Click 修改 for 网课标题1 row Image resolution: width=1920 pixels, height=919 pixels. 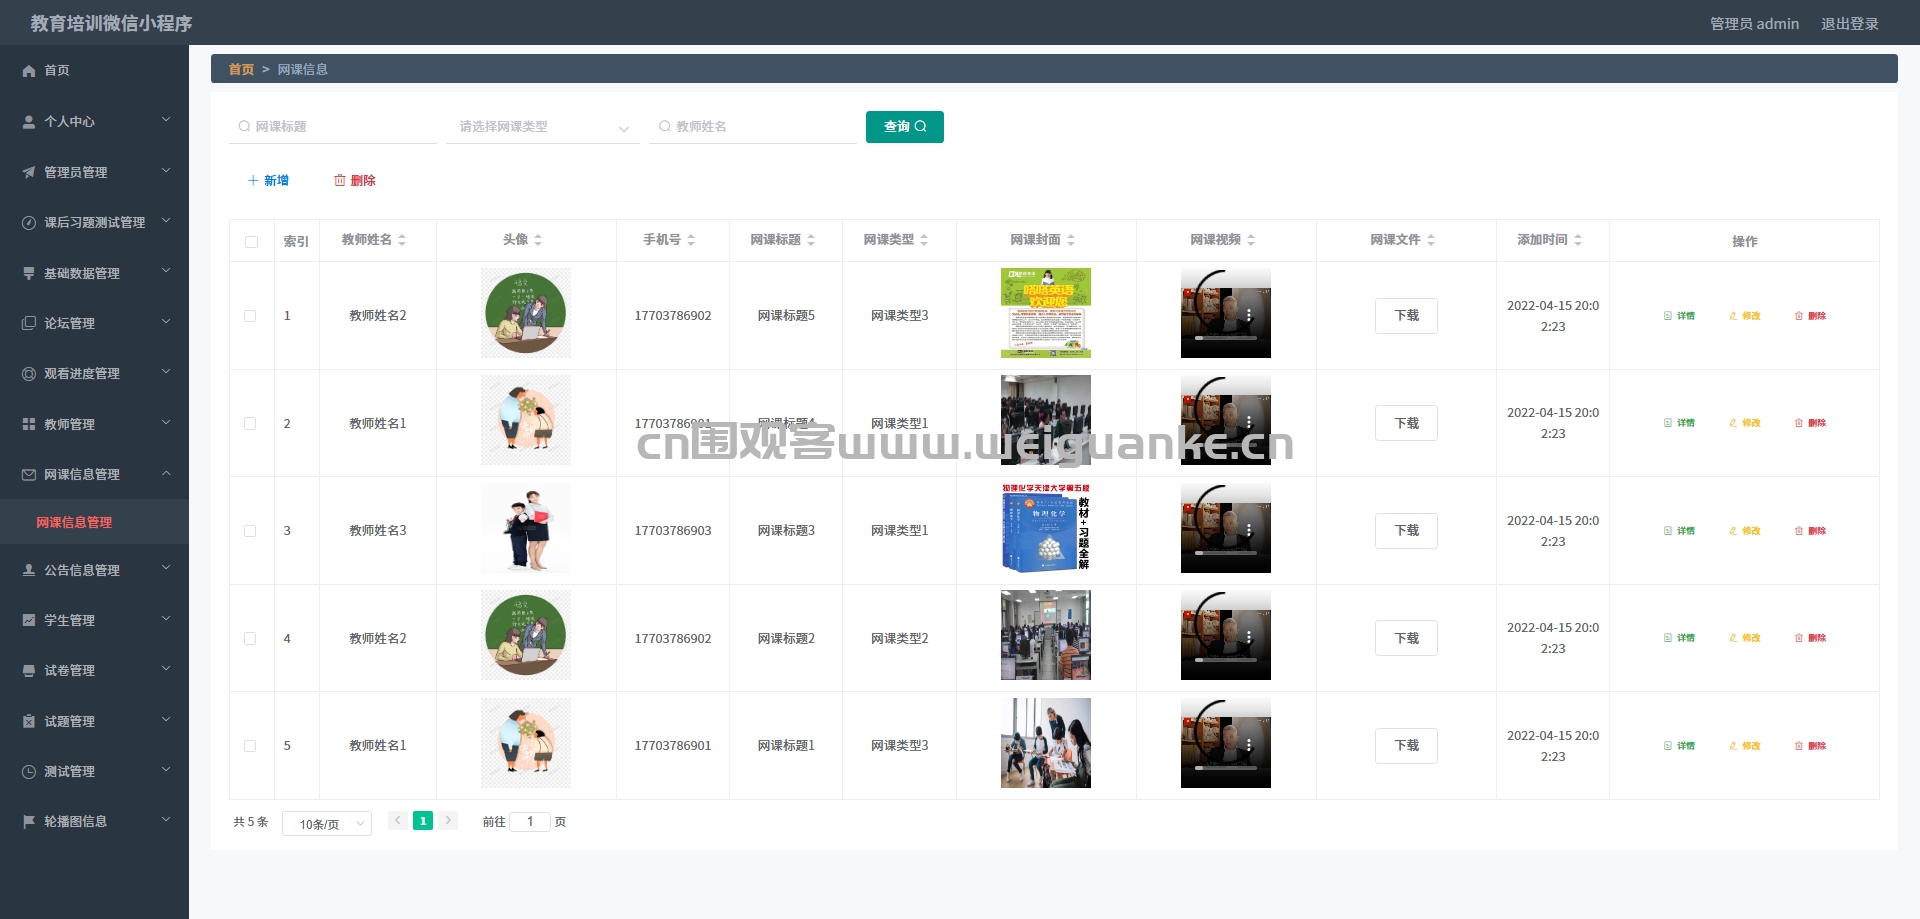click(1745, 746)
